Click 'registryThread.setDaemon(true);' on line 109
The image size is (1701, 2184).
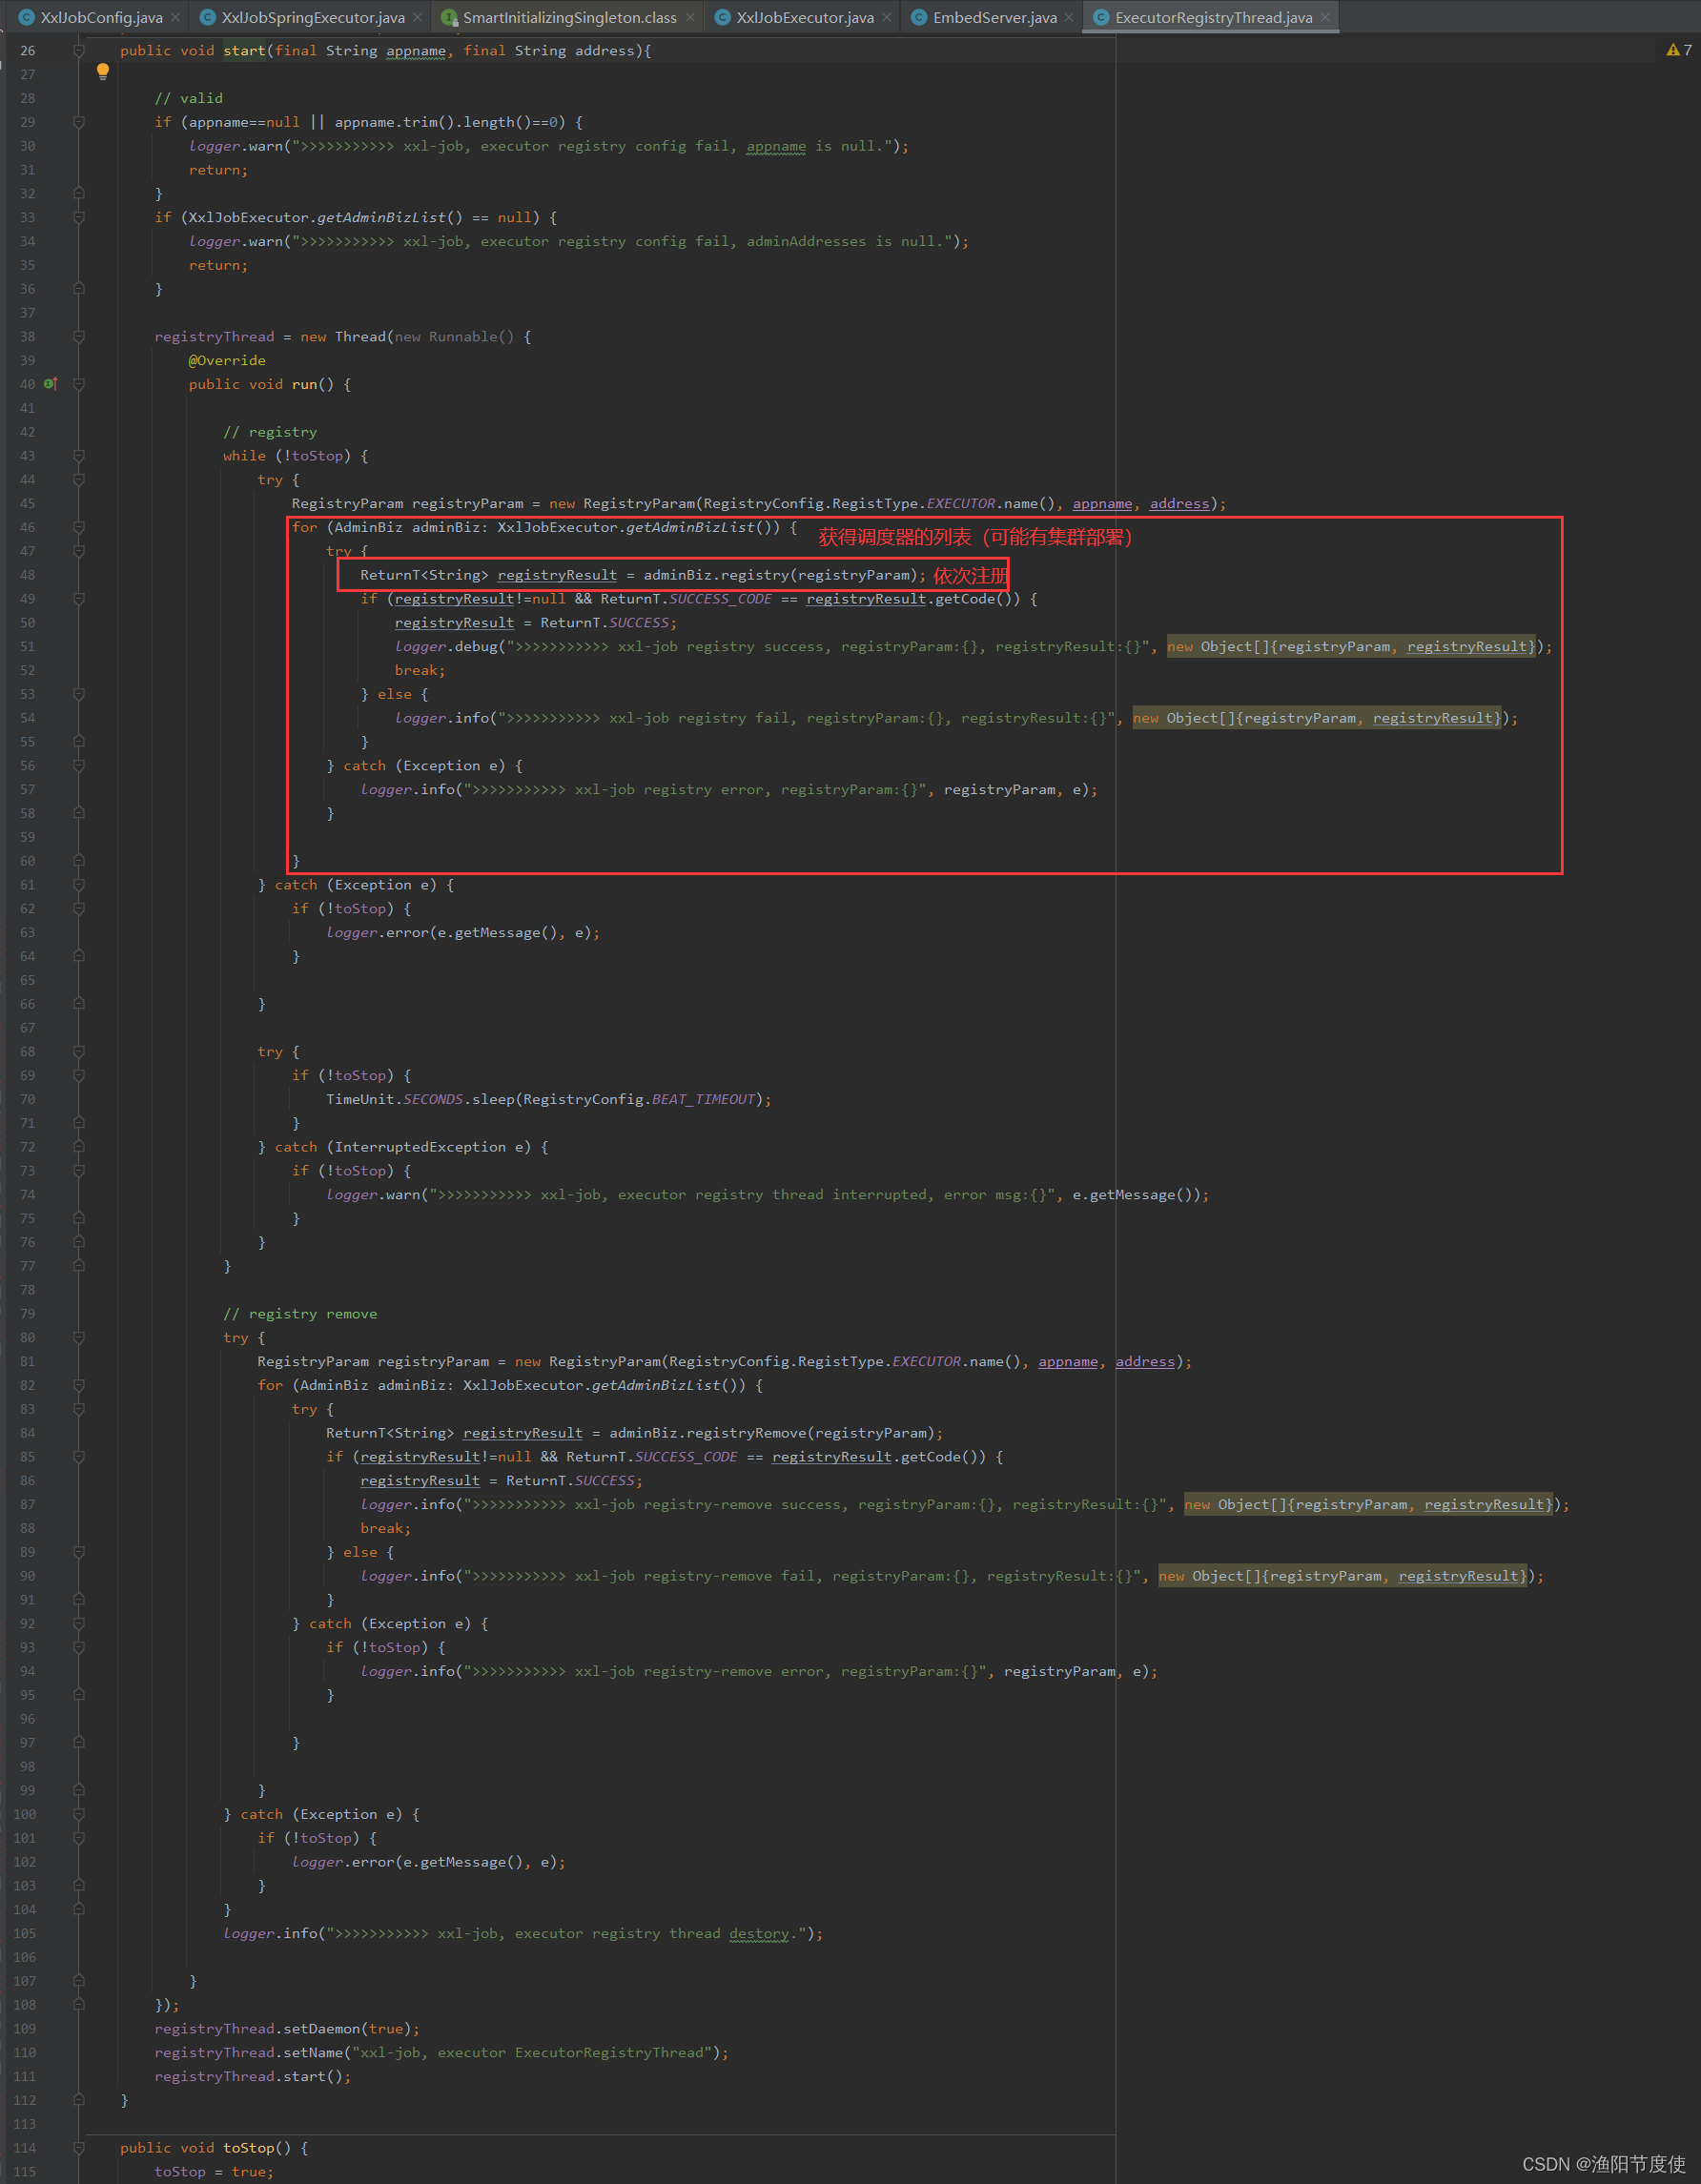(x=287, y=2029)
